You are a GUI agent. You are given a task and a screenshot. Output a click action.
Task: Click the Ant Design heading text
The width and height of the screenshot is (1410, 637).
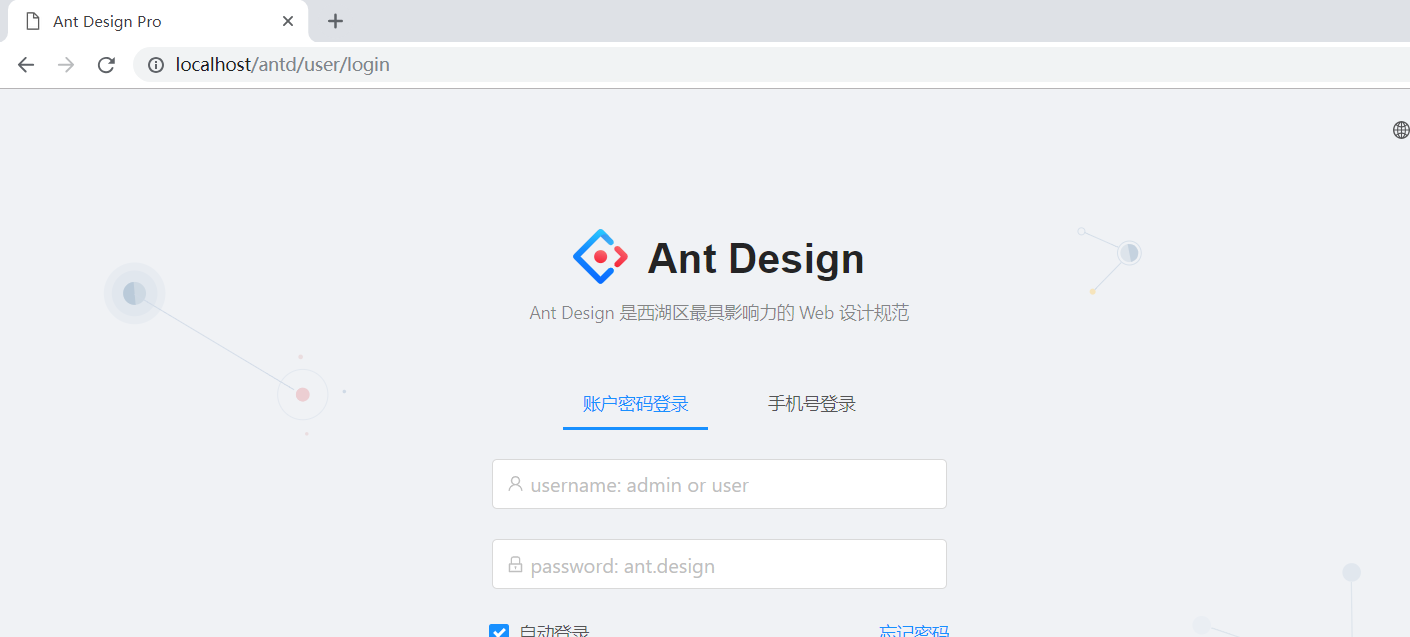(755, 258)
